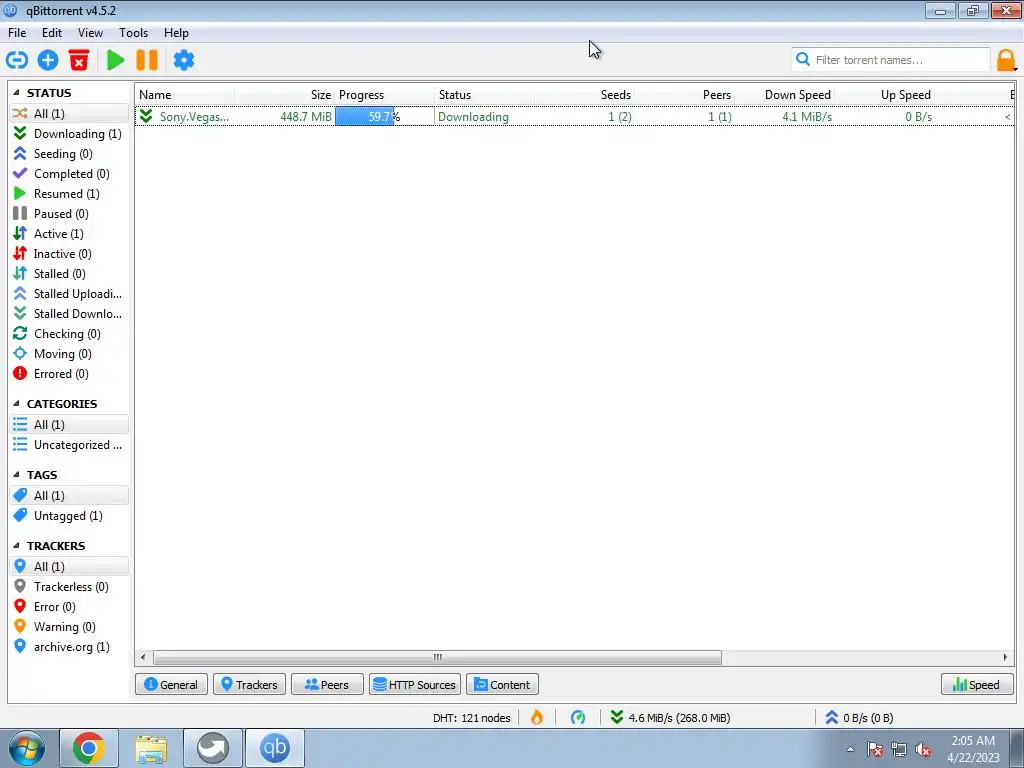Click the green Resume play icon
Image resolution: width=1024 pixels, height=768 pixels.
116,60
